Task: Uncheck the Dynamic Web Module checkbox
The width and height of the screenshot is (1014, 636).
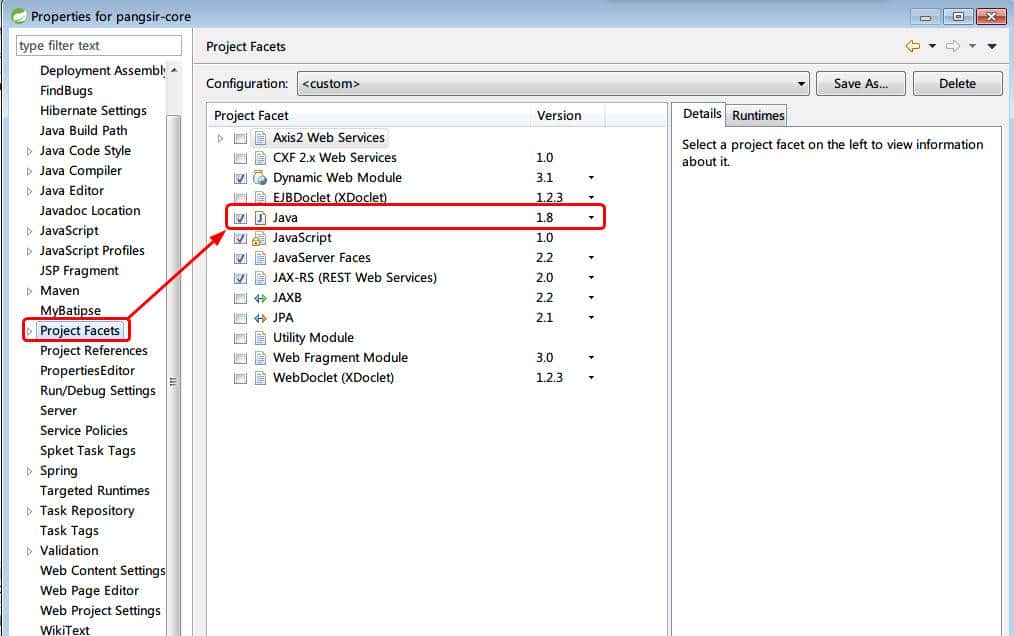Action: tap(241, 179)
